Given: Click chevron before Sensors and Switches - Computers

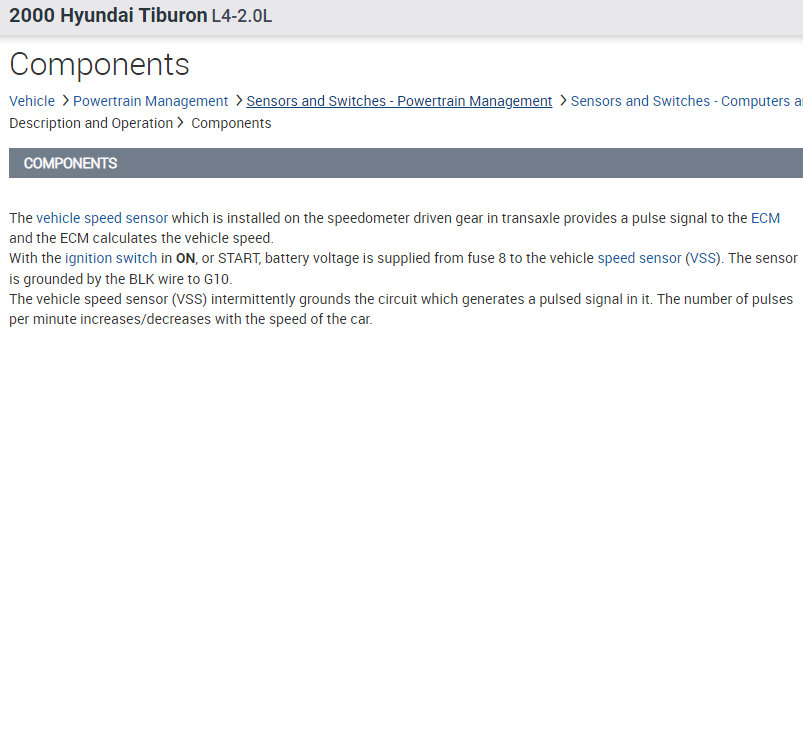Looking at the screenshot, I should click(563, 100).
